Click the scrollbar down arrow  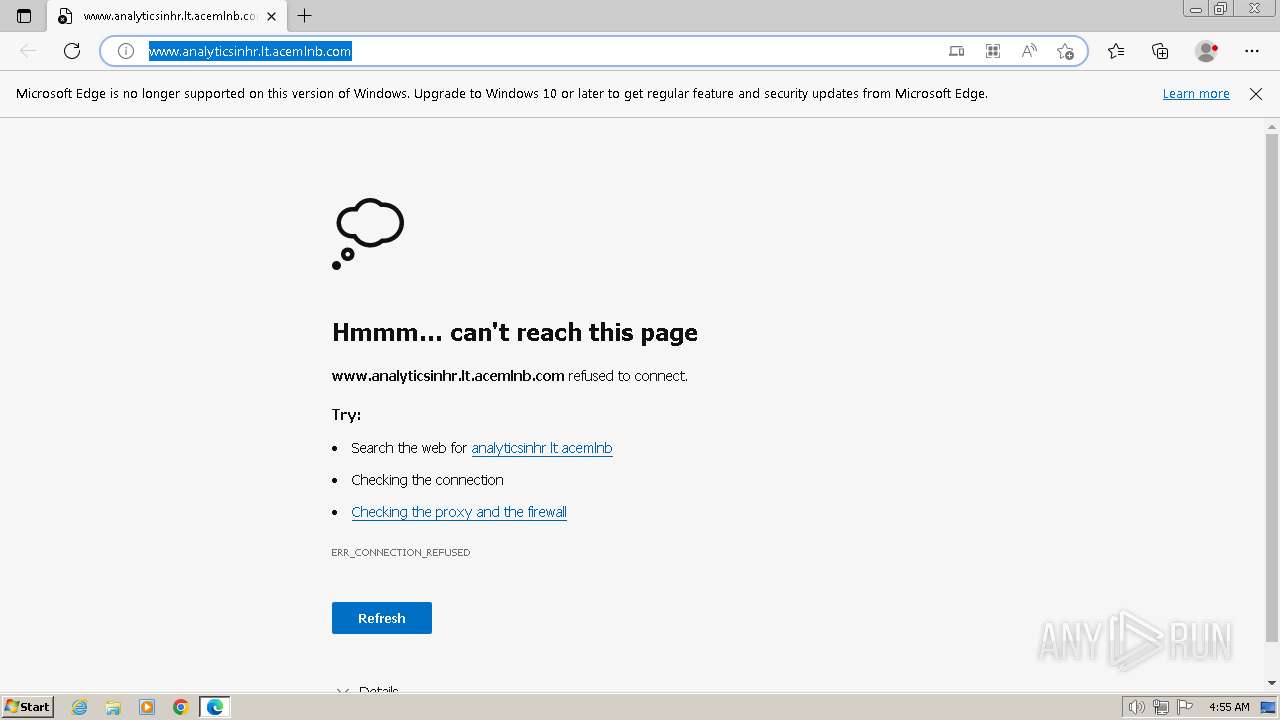[x=1272, y=683]
